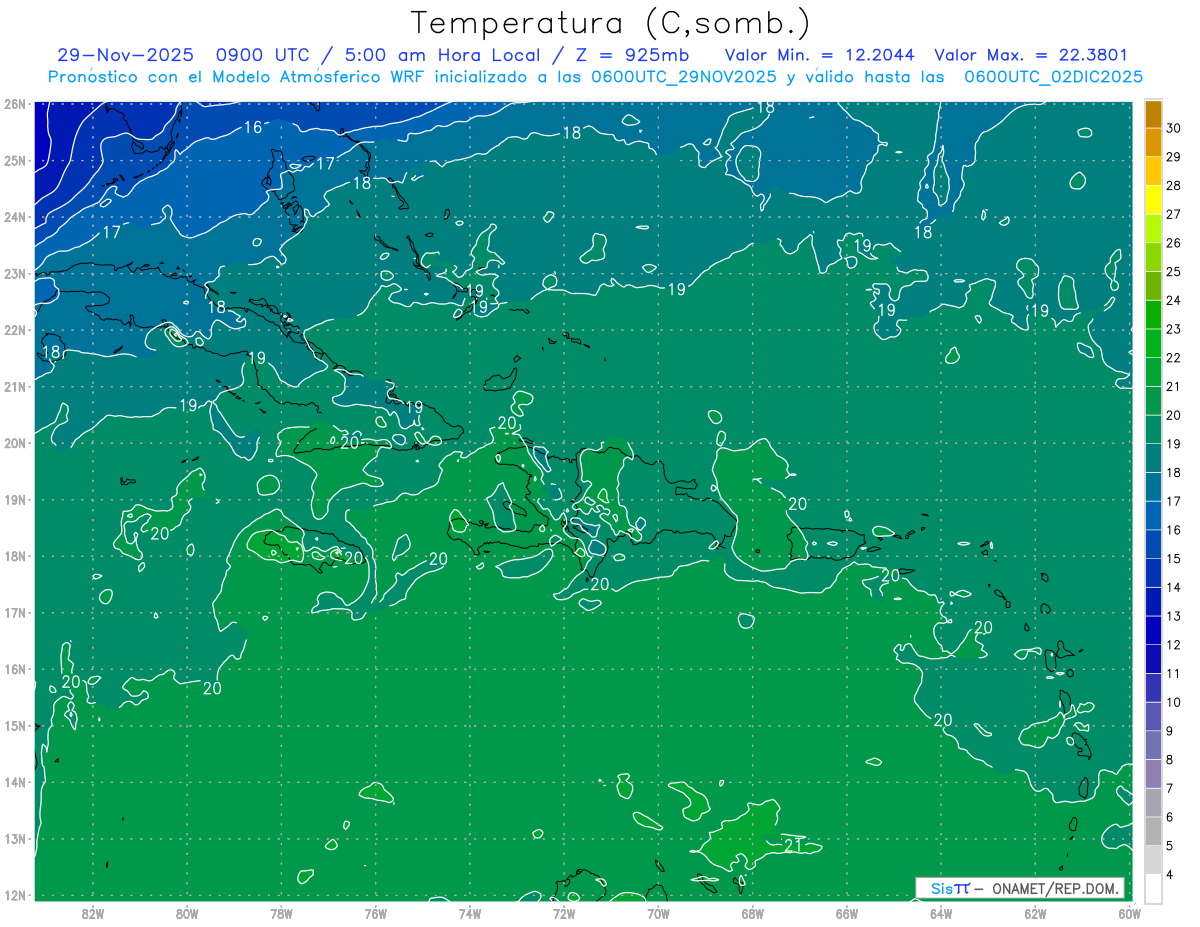1200x927 pixels.
Task: Click the '76W' longitude axis label
Action: click(376, 913)
